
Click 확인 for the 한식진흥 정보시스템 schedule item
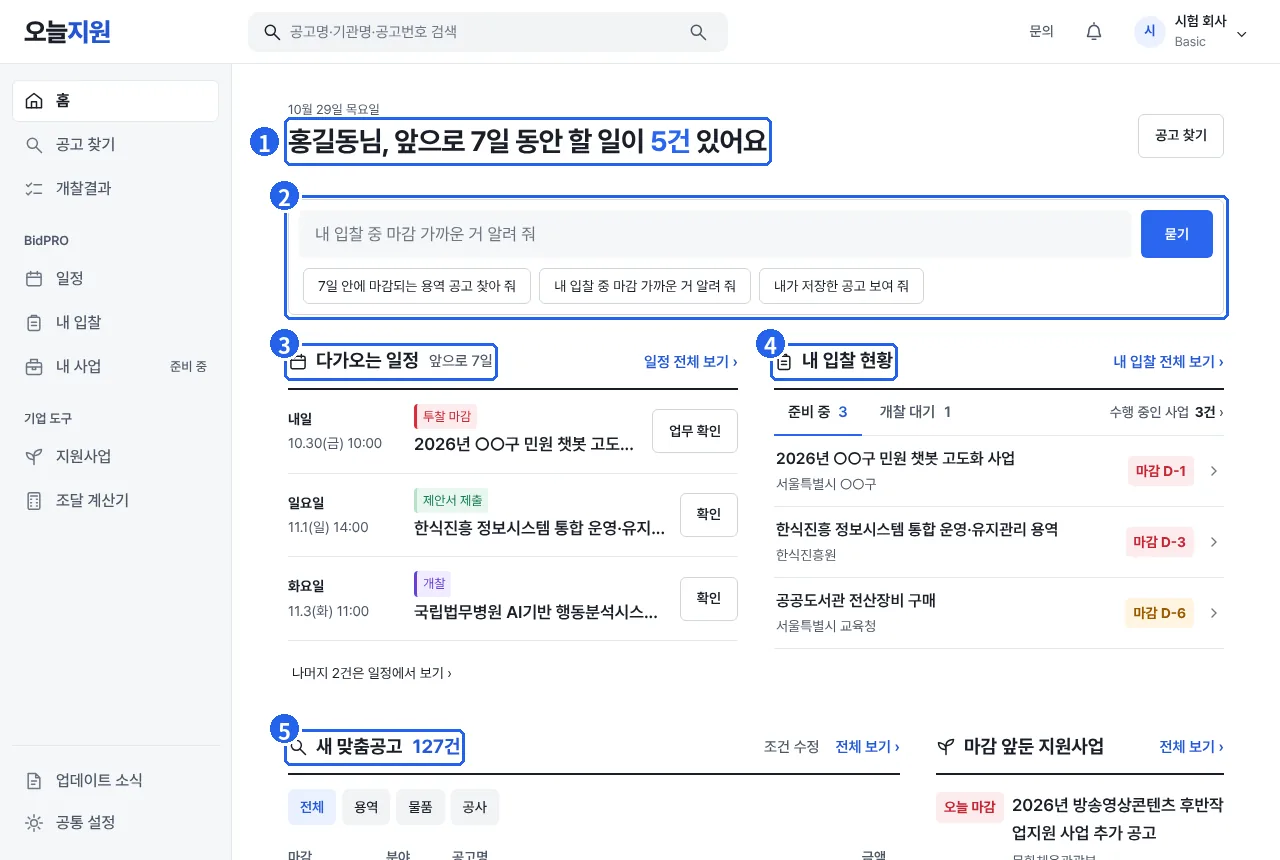pos(709,515)
